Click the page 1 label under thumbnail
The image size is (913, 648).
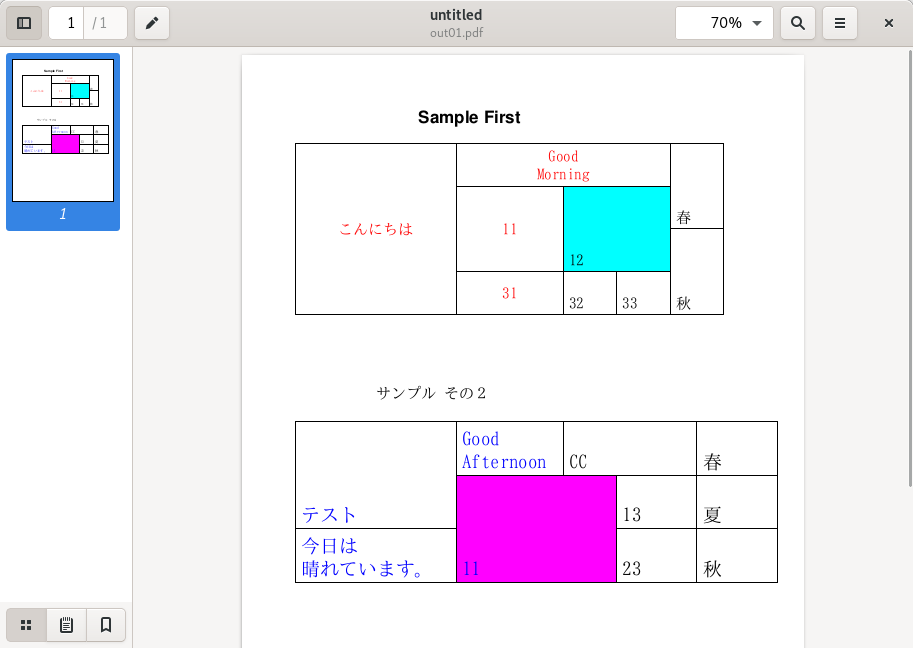click(x=63, y=216)
